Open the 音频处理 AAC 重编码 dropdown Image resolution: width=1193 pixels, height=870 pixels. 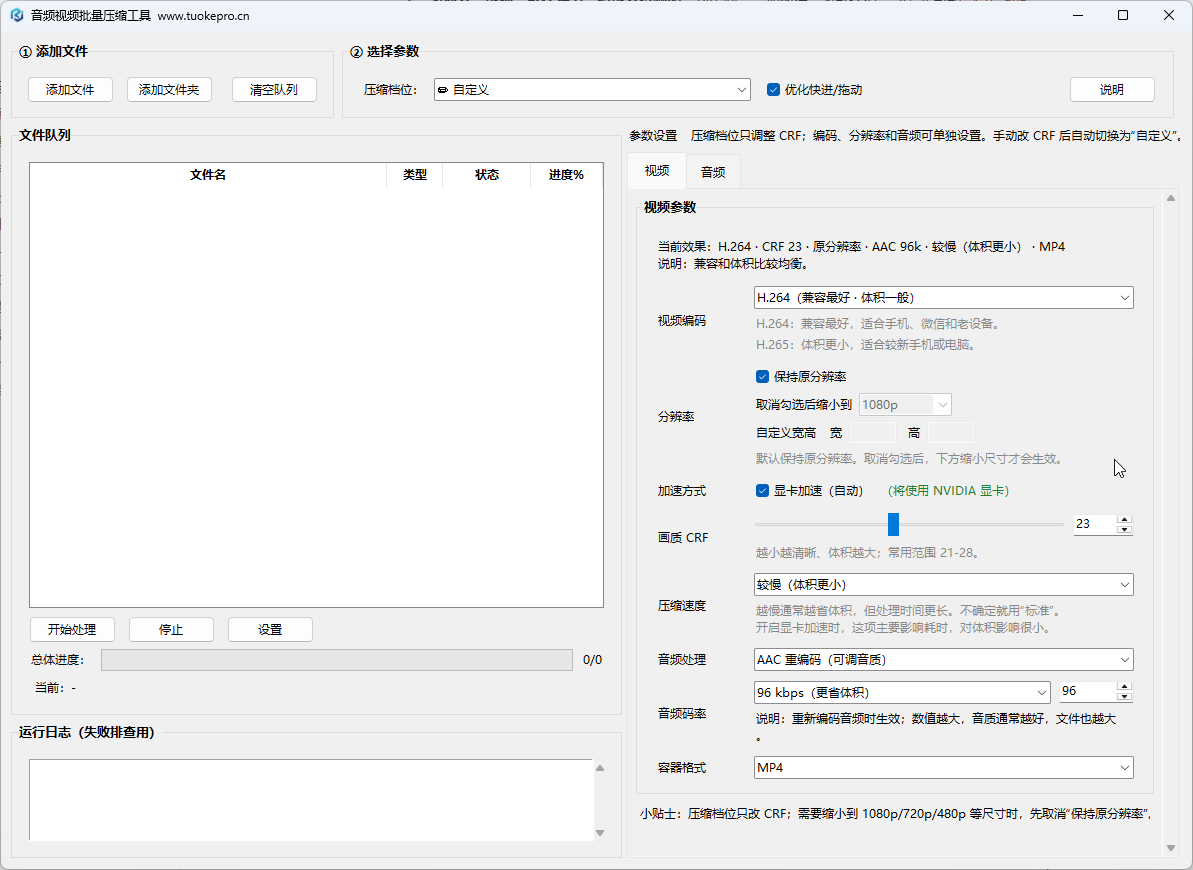tap(943, 660)
